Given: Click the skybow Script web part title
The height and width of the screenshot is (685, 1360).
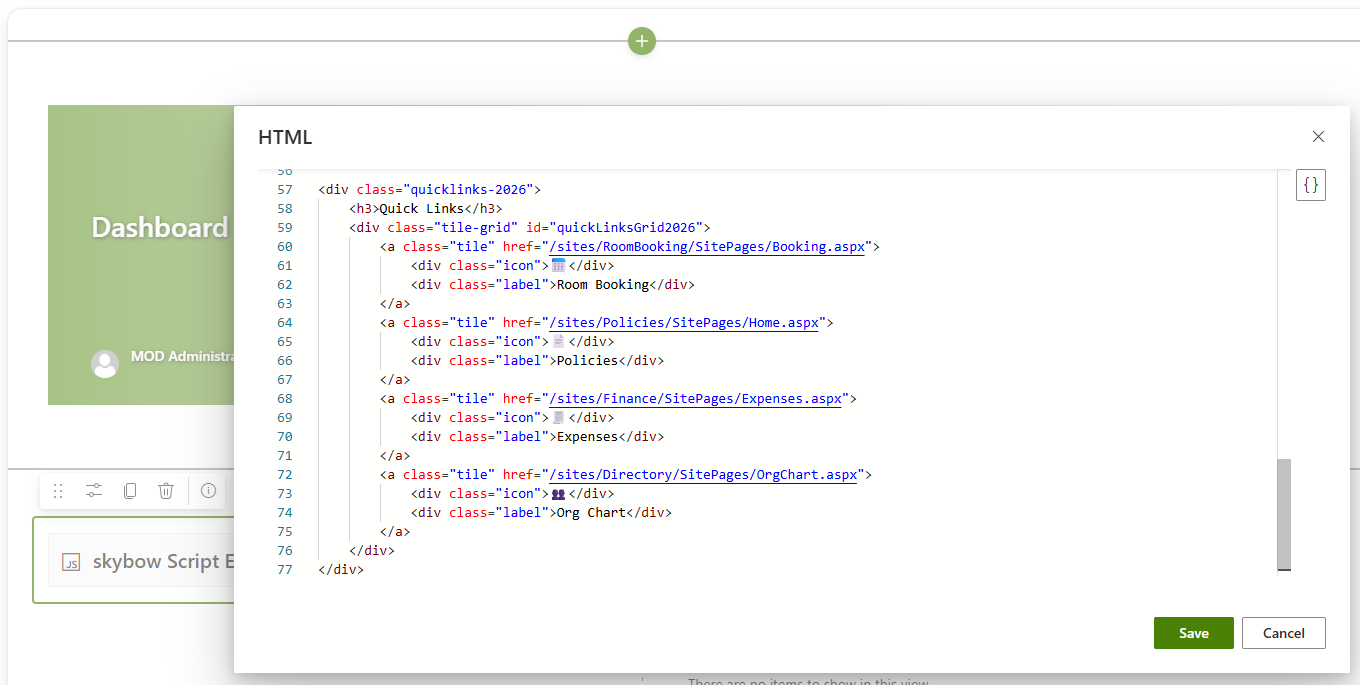Looking at the screenshot, I should coord(163,562).
